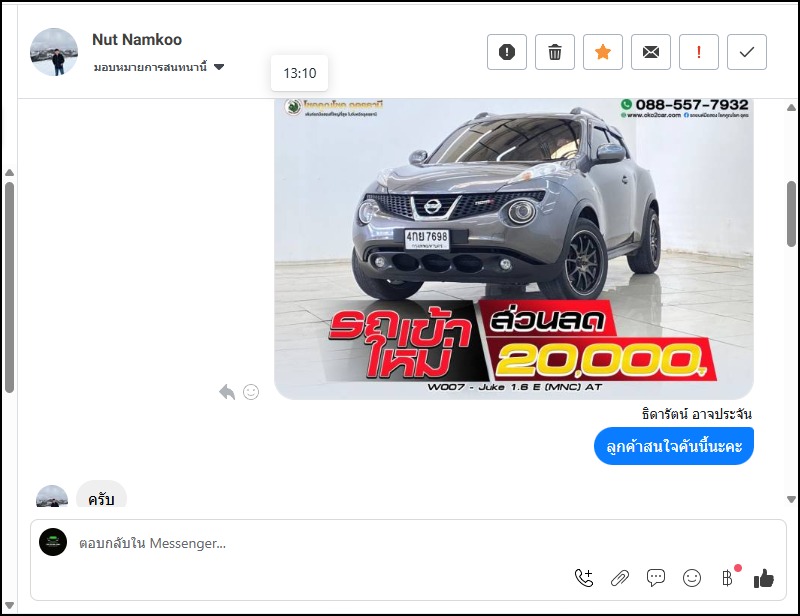
Task: Click left panel scrollbar up arrow
Action: tap(9, 173)
